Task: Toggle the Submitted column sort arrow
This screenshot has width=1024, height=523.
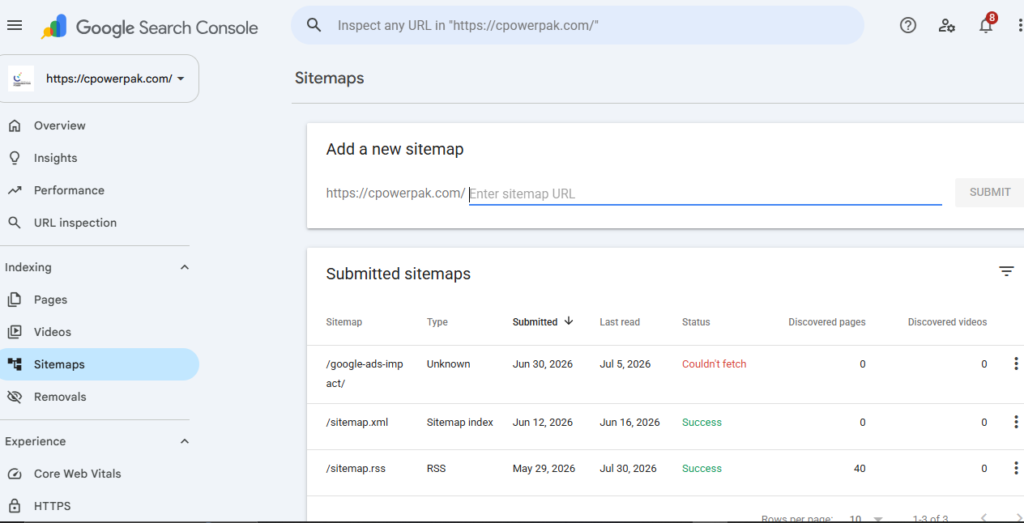Action: coord(568,321)
